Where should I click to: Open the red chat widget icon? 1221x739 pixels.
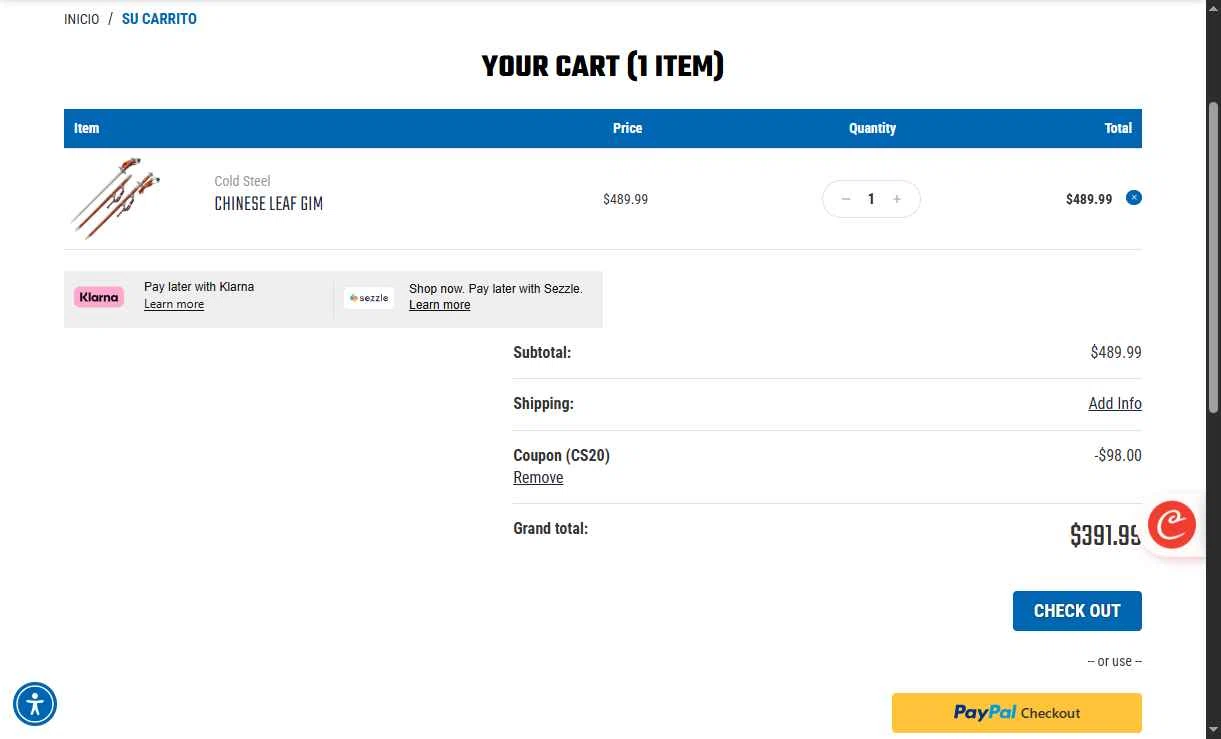coord(1172,523)
